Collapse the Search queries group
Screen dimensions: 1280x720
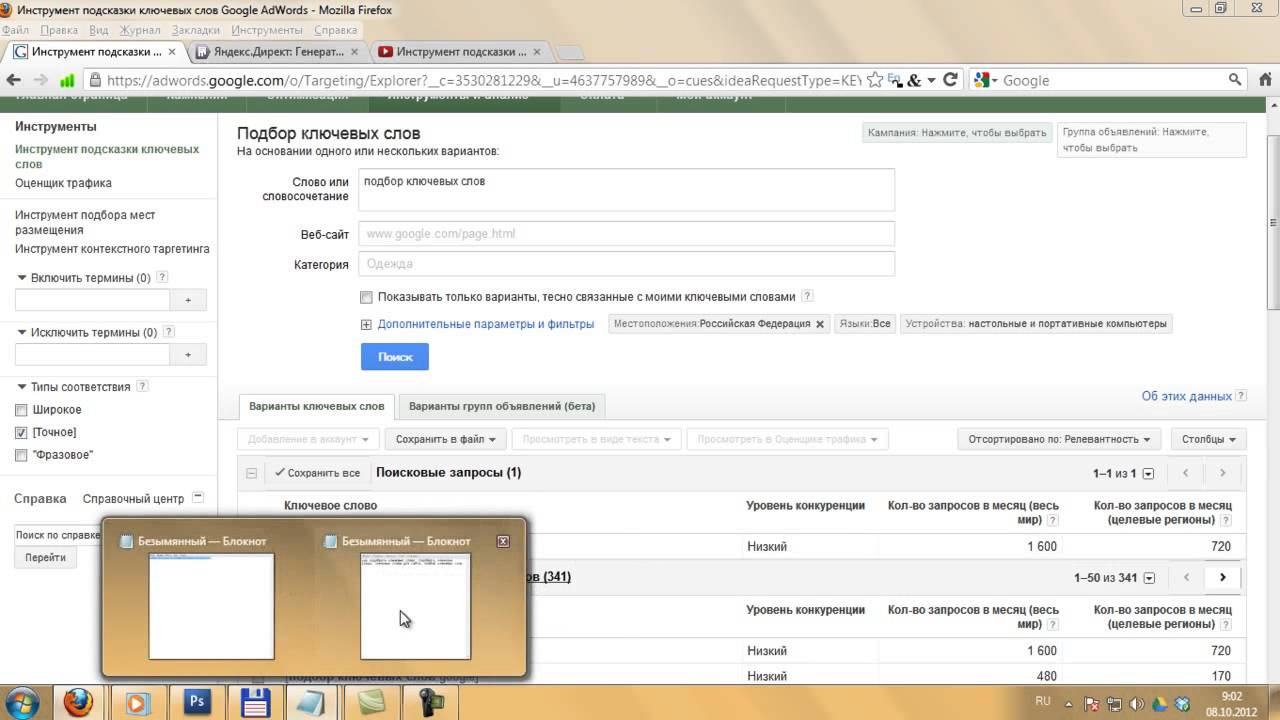(252, 473)
